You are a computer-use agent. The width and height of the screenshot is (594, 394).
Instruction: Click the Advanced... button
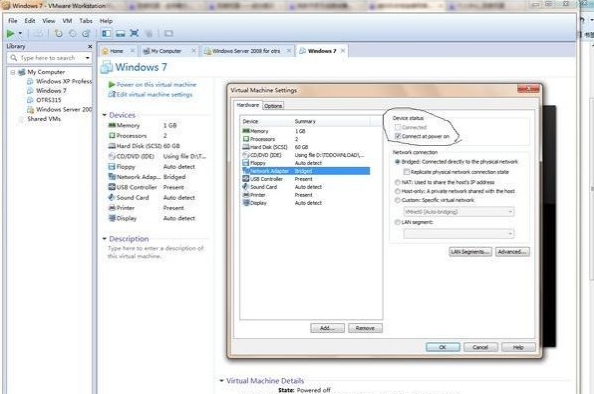point(512,252)
